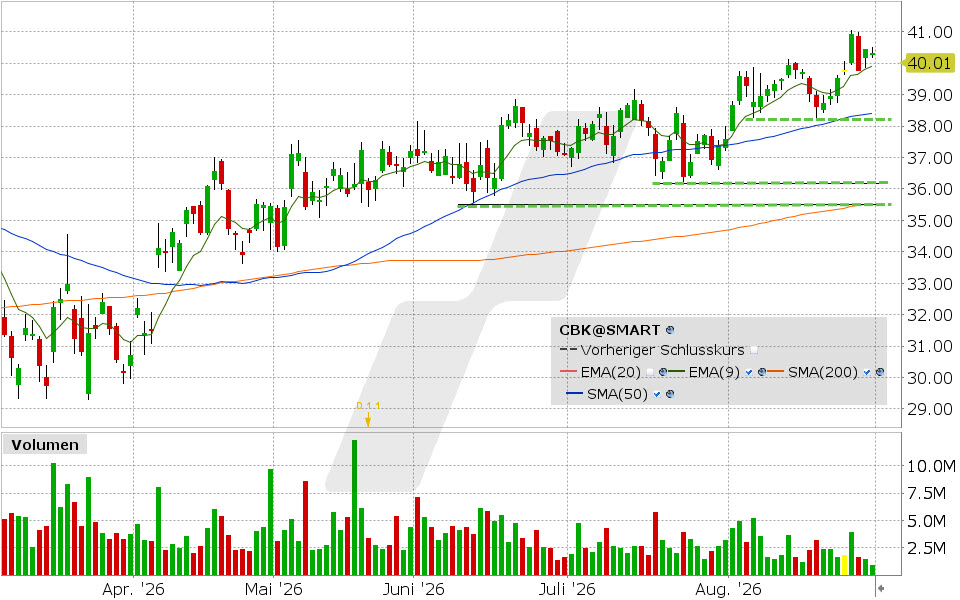The width and height of the screenshot is (960, 600).
Task: Click the 5.0M volume axis value
Action: pyautogui.click(x=927, y=521)
